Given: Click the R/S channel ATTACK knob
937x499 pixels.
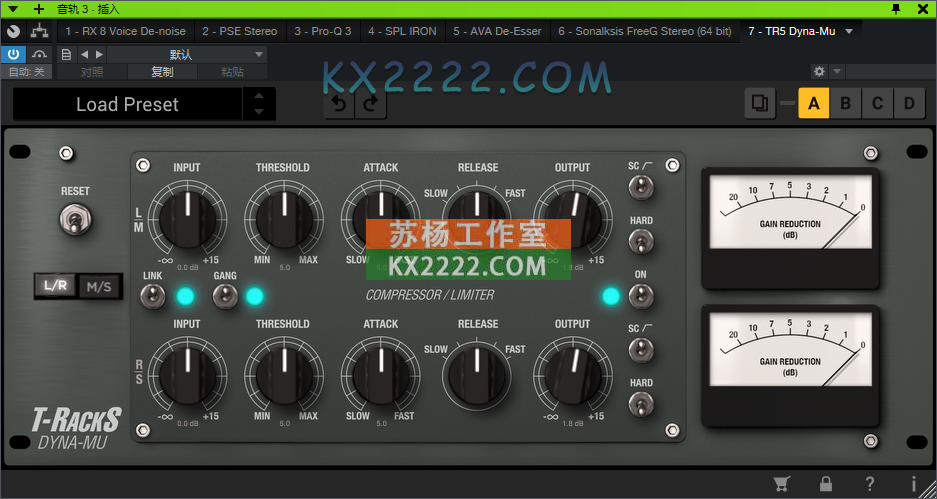Looking at the screenshot, I should 381,376.
